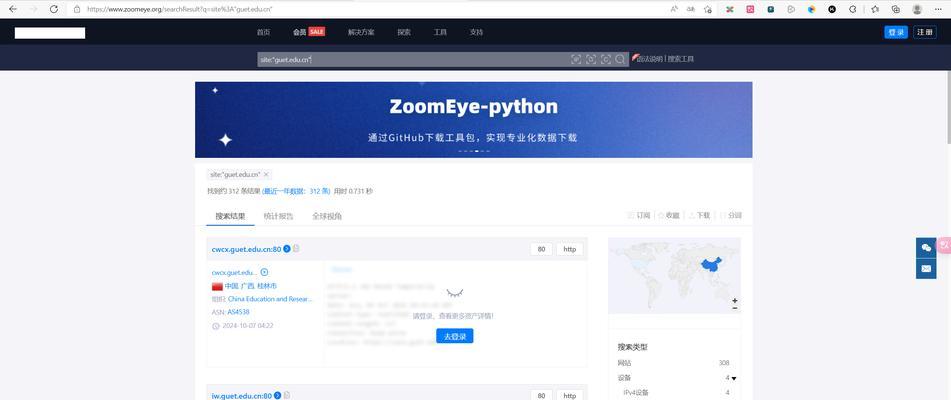Click the 收藏 favorite action
The image size is (951, 400).
coord(669,216)
